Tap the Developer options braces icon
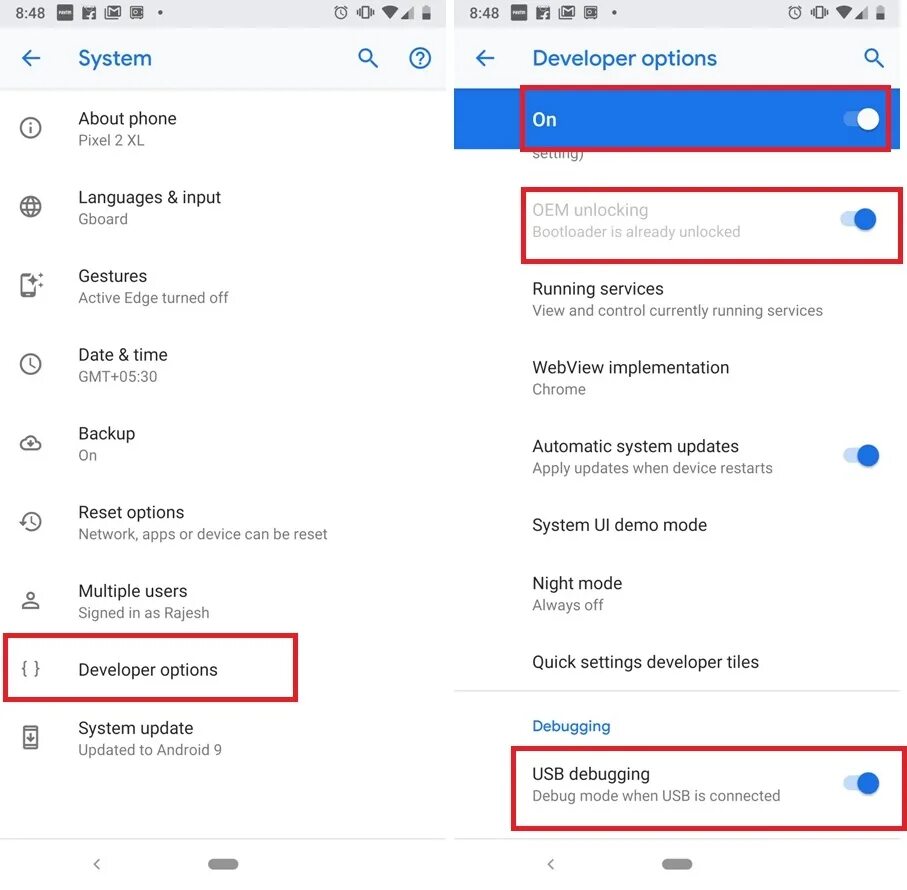 point(31,669)
